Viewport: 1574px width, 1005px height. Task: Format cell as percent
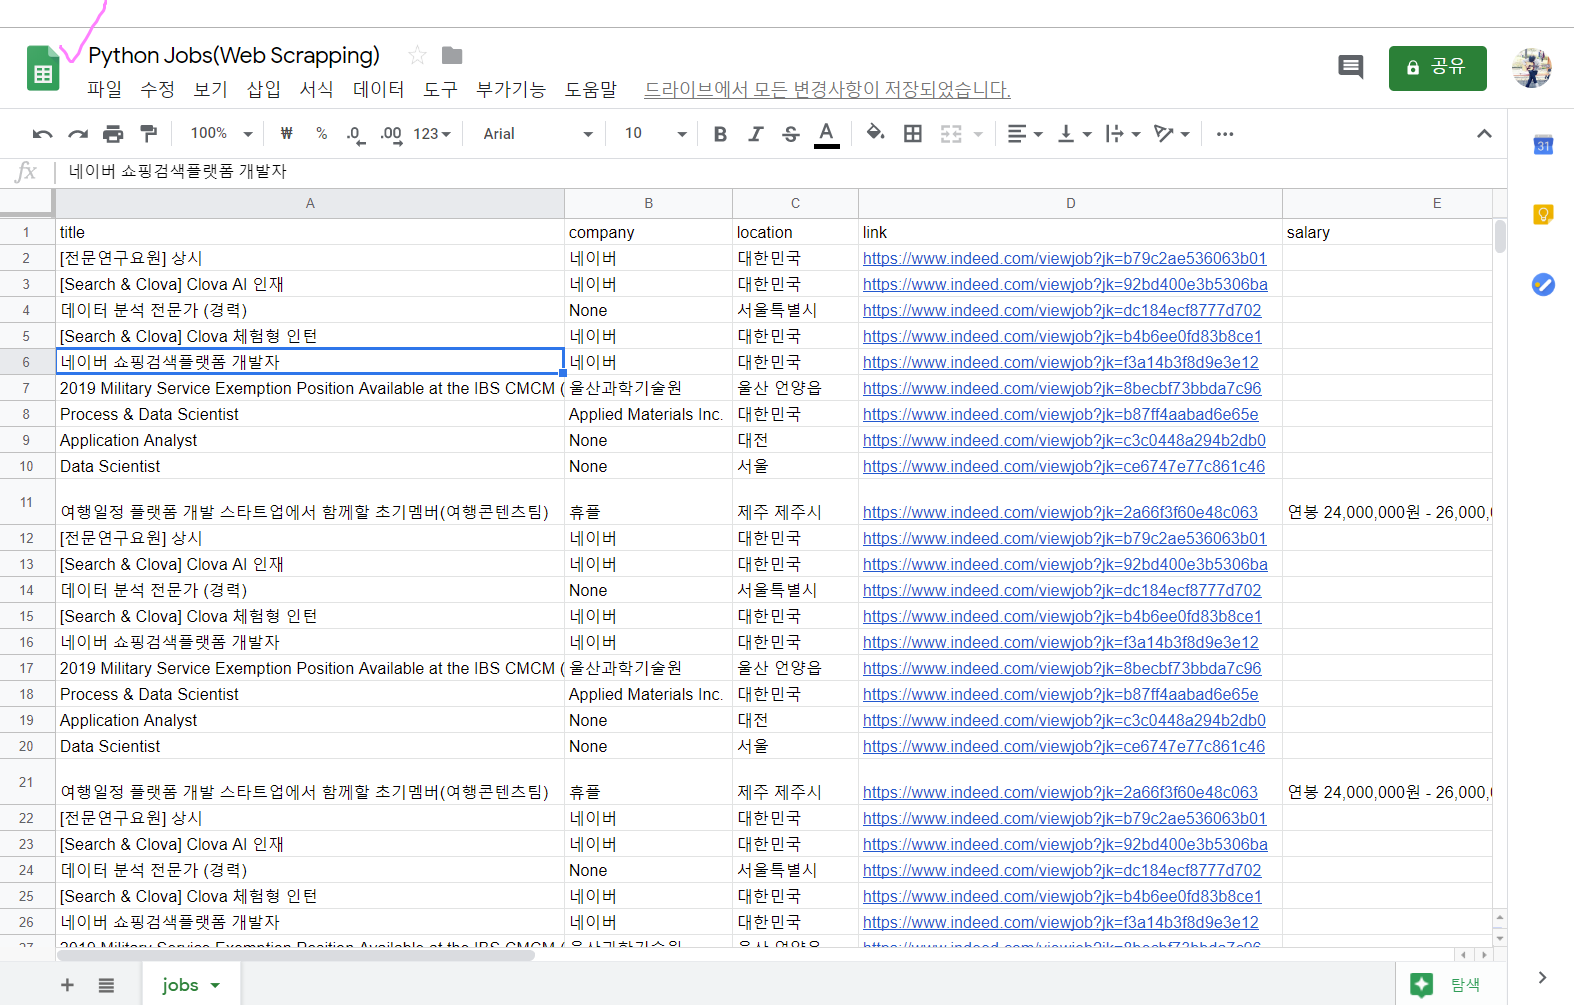point(321,134)
